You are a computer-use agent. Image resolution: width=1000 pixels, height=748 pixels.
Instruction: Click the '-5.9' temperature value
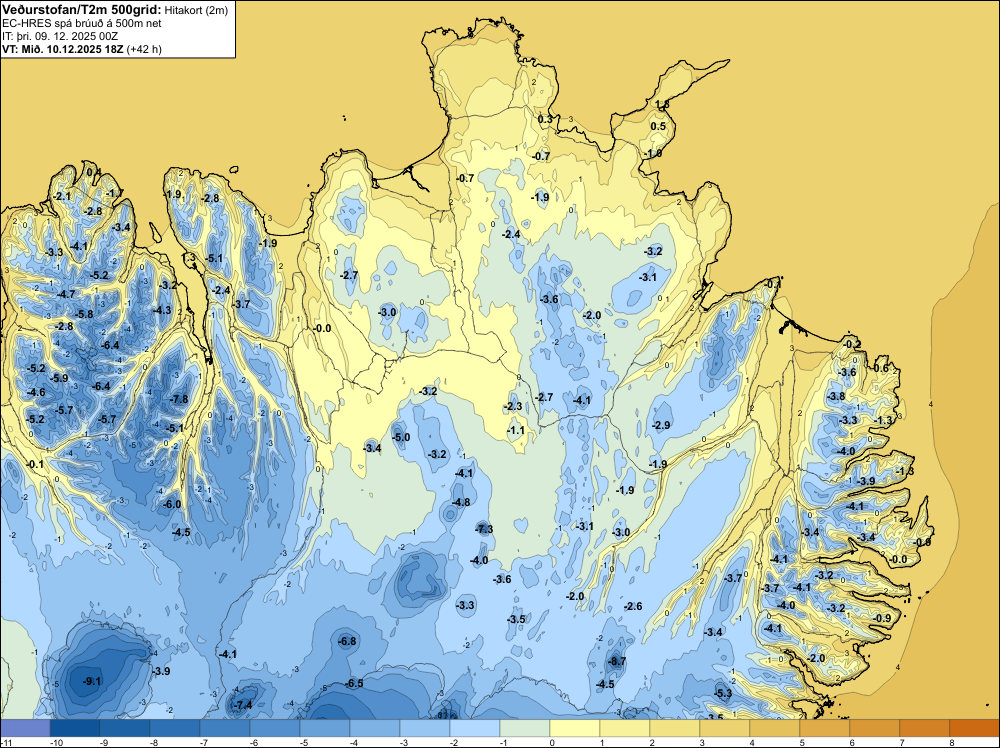59,378
